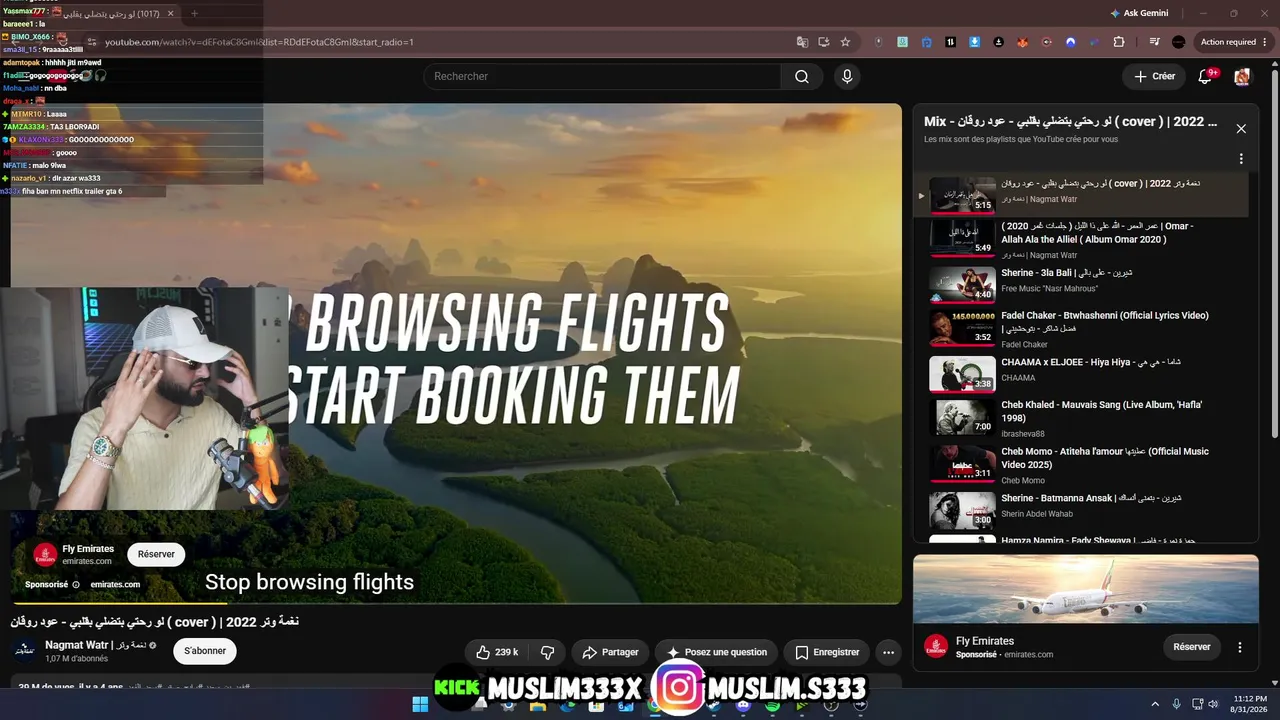The image size is (1280, 720).
Task: Open Chrome media controls icon
Action: [1154, 42]
